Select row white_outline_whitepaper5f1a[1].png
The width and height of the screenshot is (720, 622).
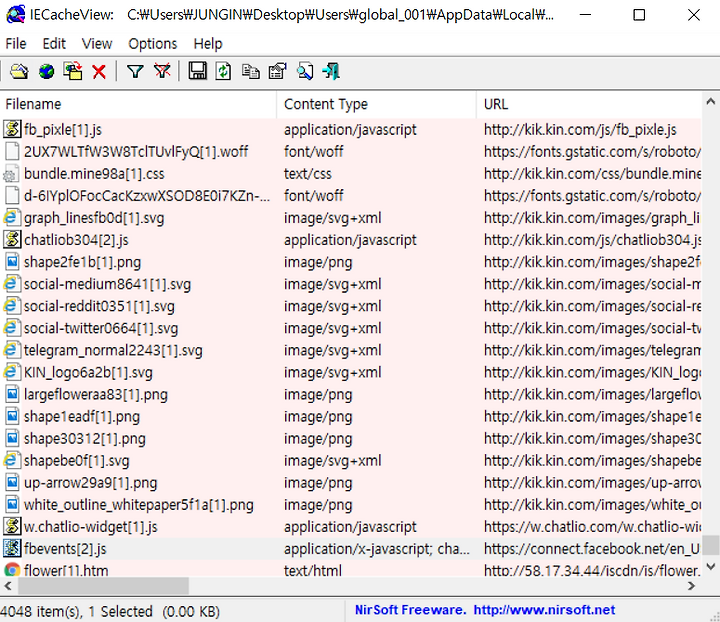click(351, 504)
